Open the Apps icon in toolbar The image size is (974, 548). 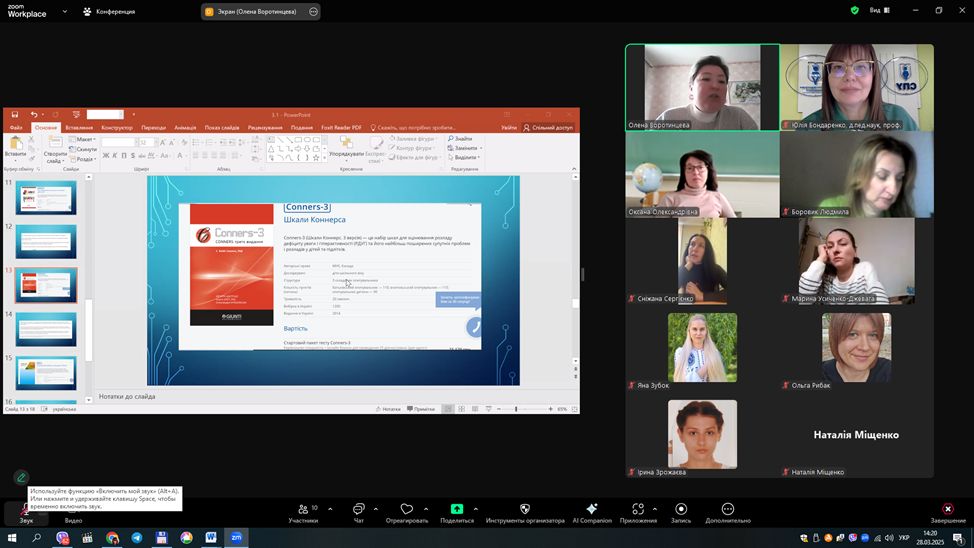pyautogui.click(x=638, y=510)
